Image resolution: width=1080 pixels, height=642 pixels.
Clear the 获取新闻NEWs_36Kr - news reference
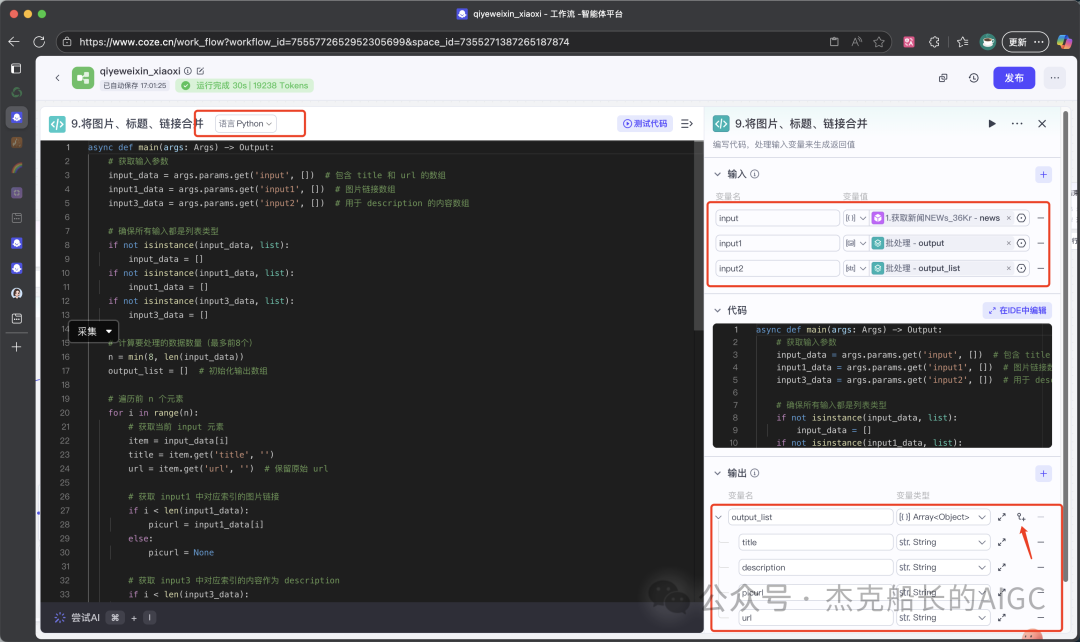[x=1009, y=218]
